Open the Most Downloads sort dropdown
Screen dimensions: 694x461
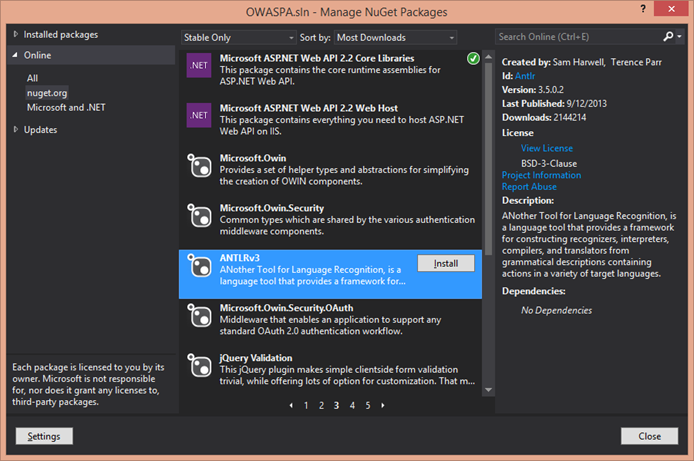point(393,37)
